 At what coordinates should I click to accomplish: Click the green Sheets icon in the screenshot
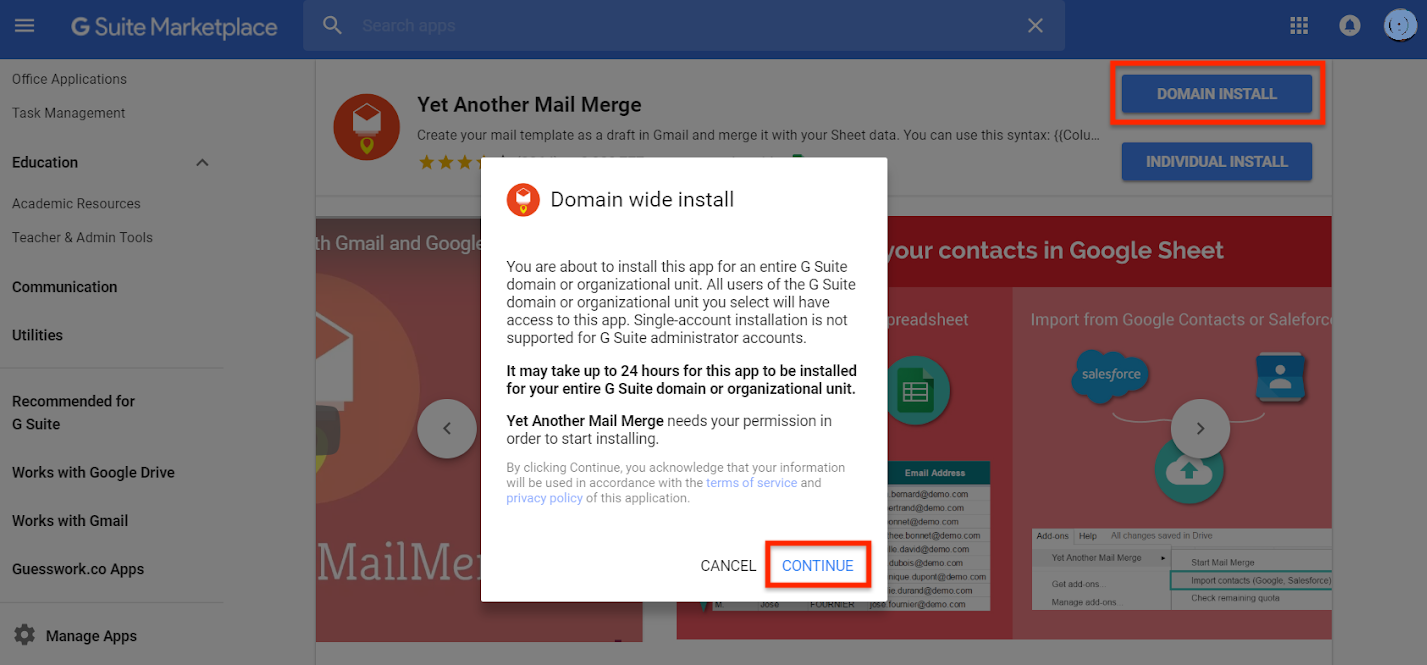915,392
